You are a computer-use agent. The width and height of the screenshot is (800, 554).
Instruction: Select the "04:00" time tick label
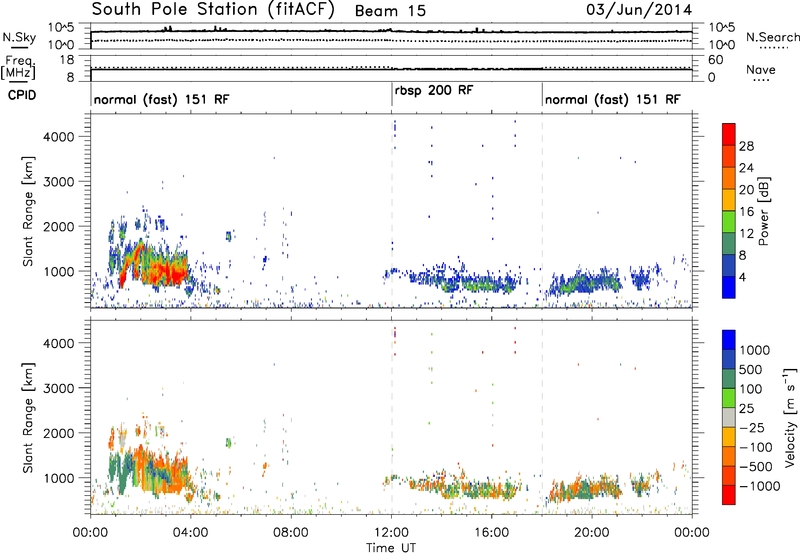coord(190,533)
